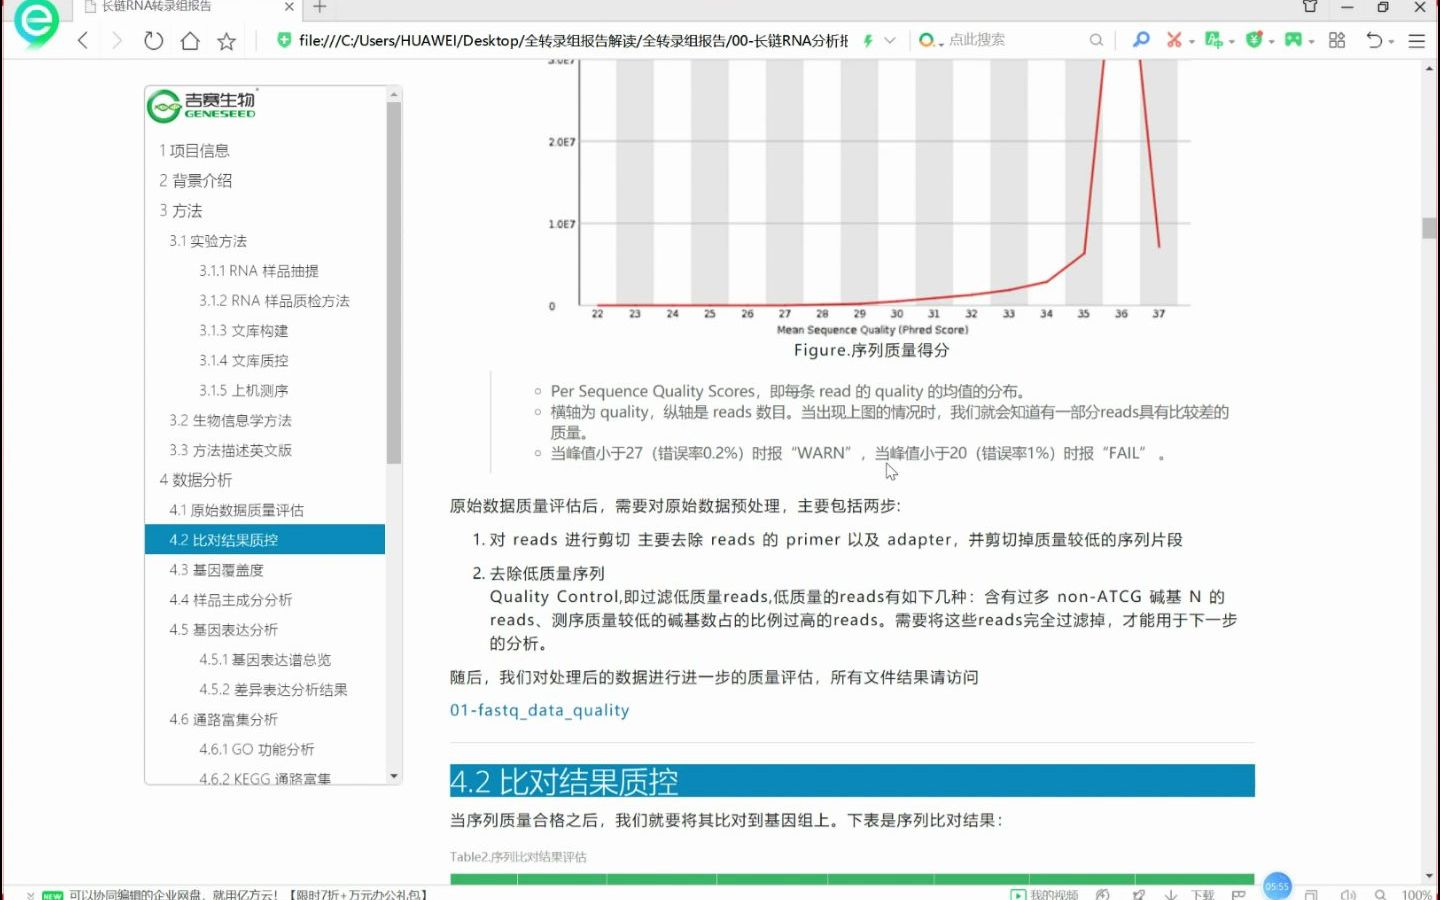Image resolution: width=1440 pixels, height=900 pixels.
Task: Open the search engine selector dropdown
Action: pos(931,40)
